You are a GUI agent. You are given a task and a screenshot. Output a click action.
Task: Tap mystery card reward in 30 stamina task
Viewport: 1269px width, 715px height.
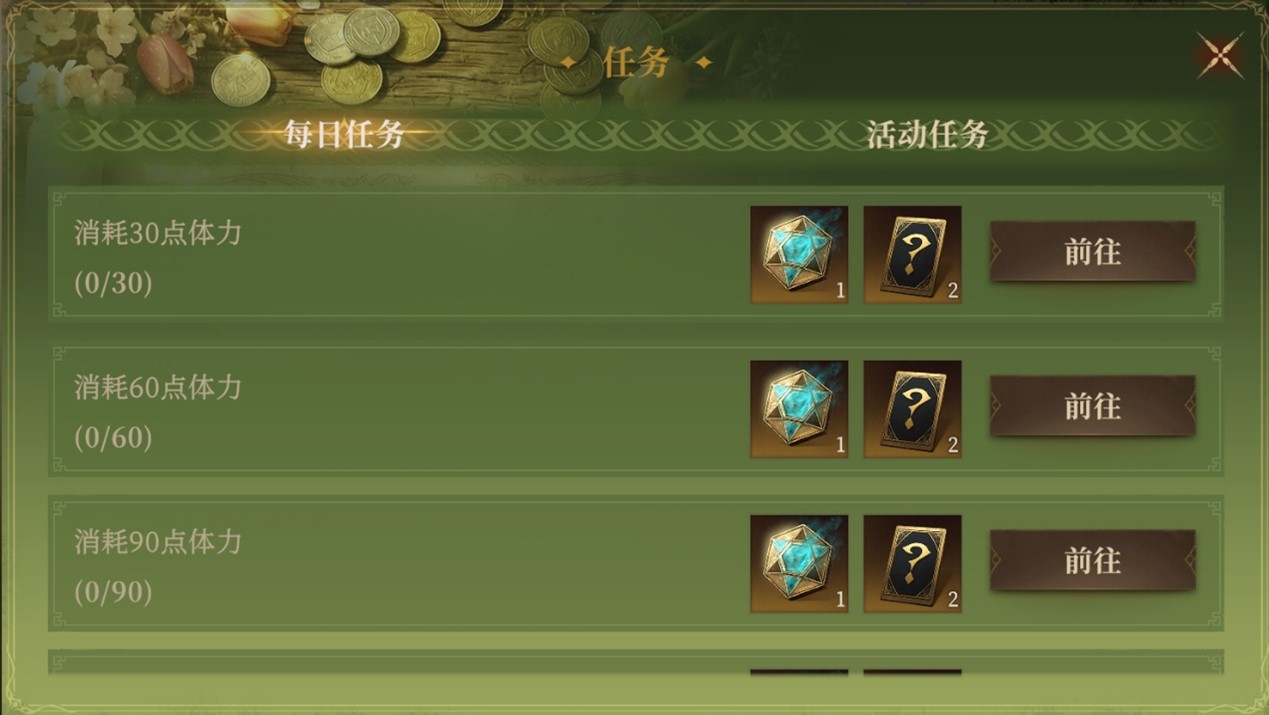(x=912, y=254)
